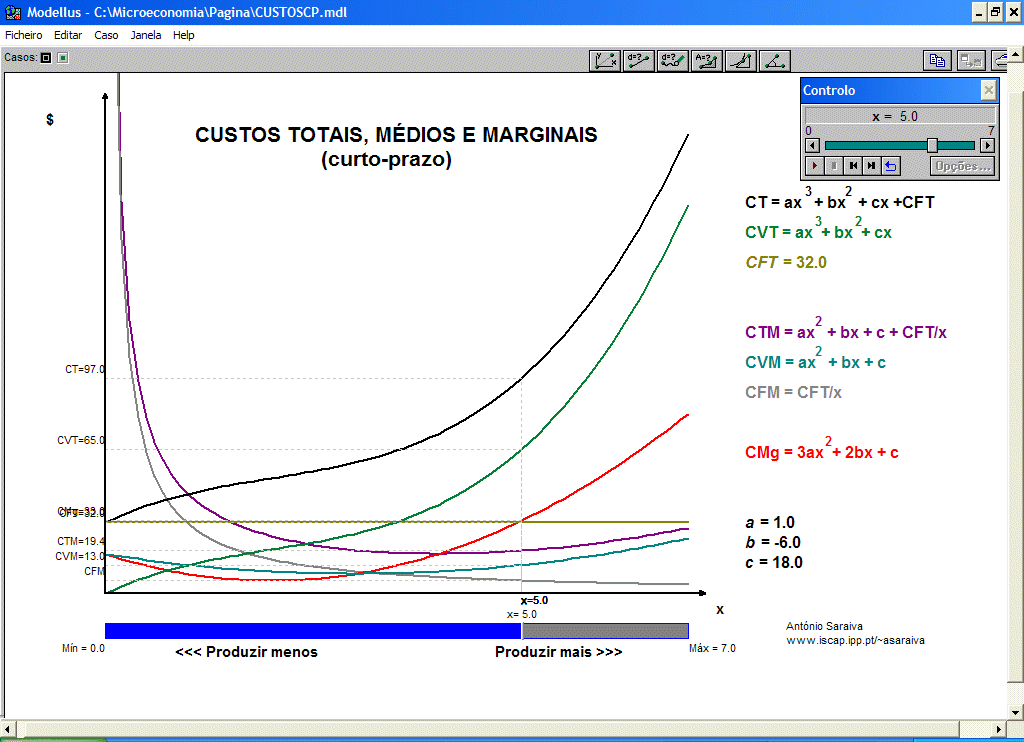
Task: Click the blue repeat arrow in Controlo
Action: [x=891, y=166]
